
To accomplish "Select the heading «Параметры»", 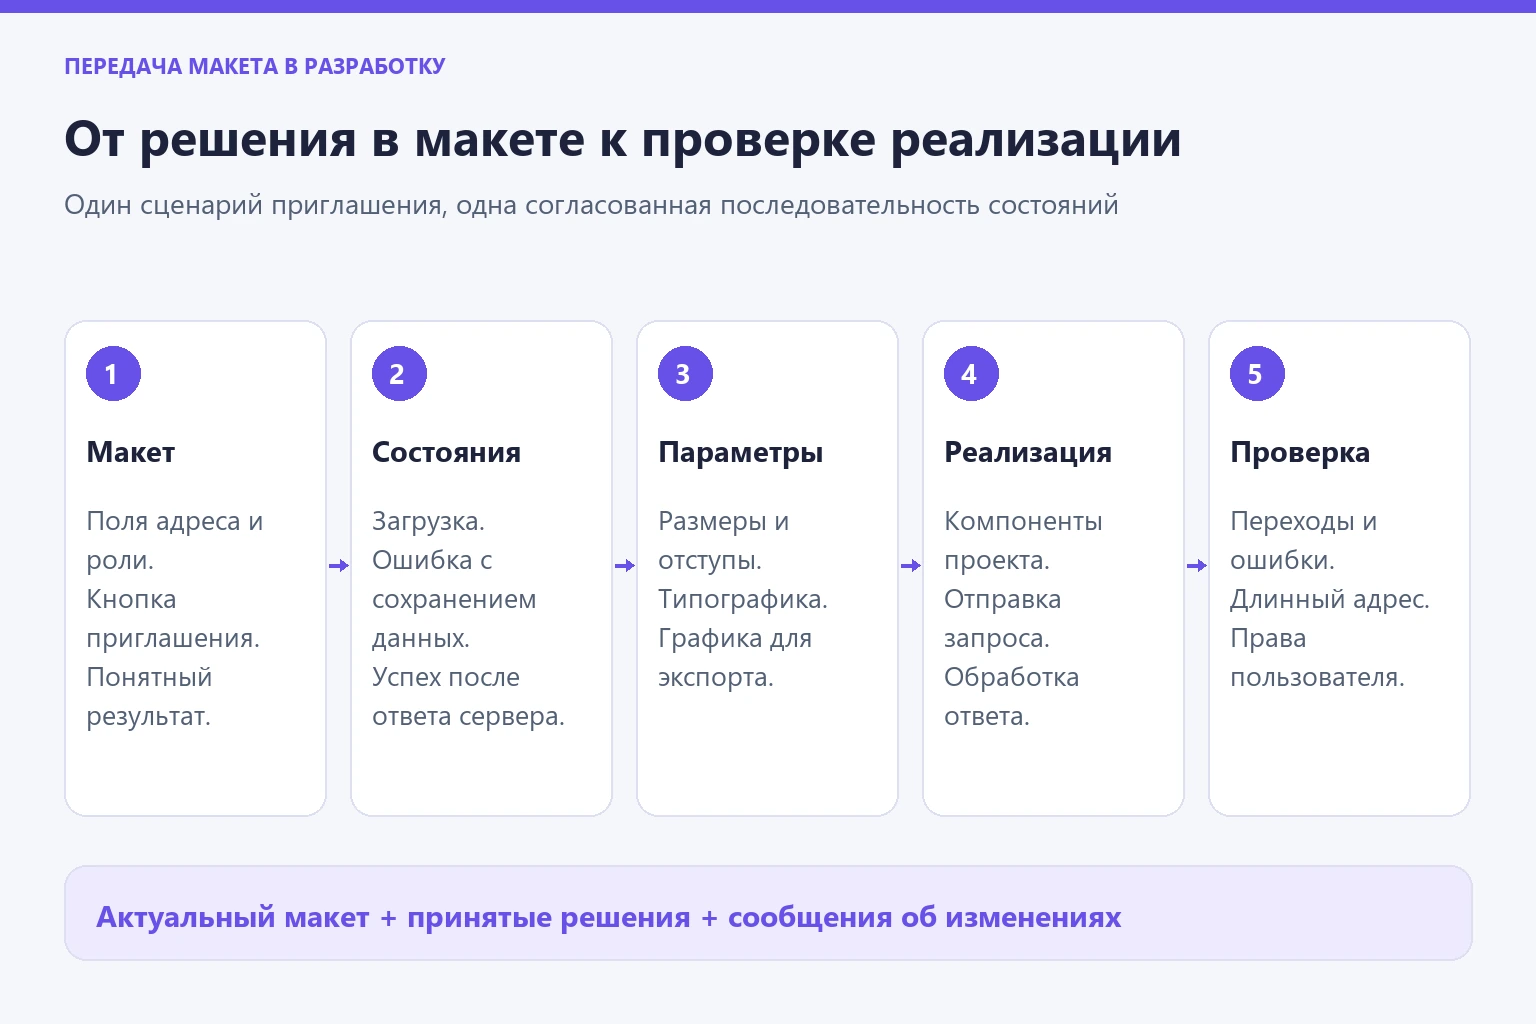I will coord(740,453).
